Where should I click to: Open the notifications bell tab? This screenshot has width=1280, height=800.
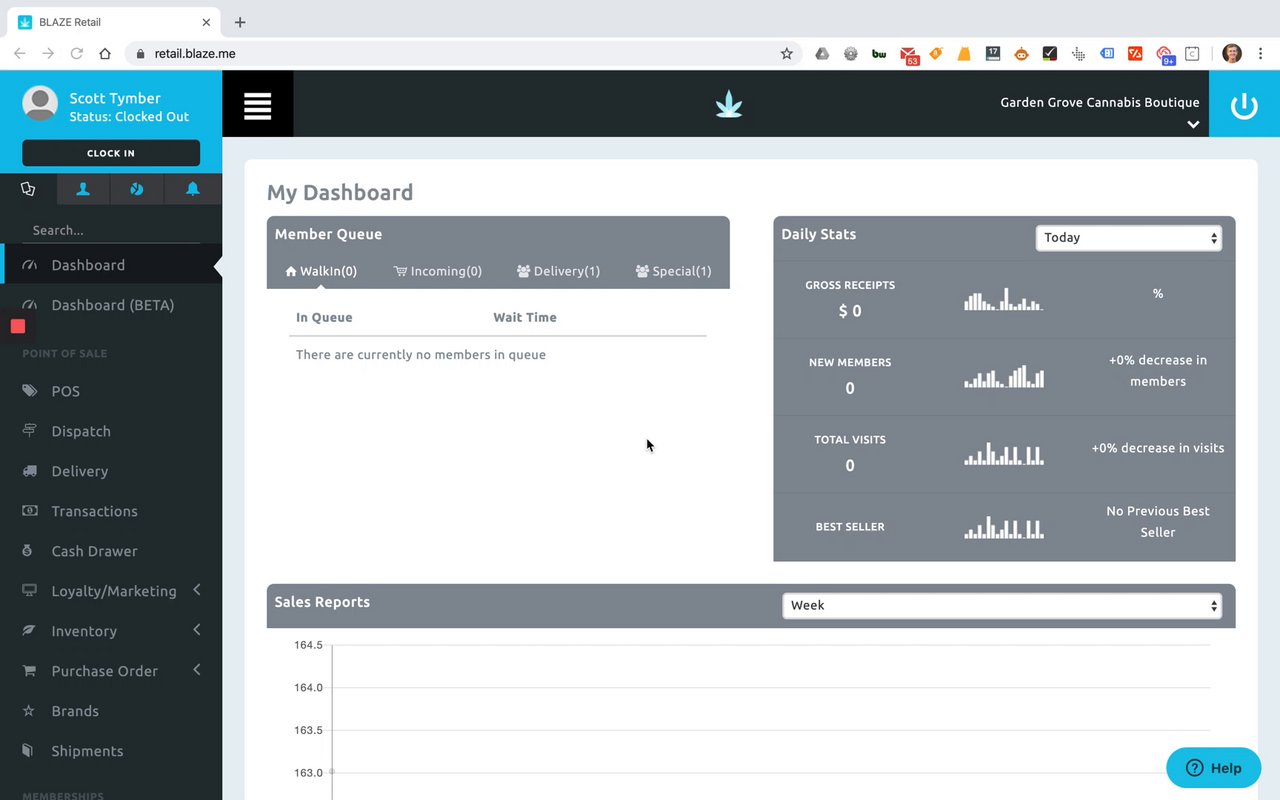192,189
